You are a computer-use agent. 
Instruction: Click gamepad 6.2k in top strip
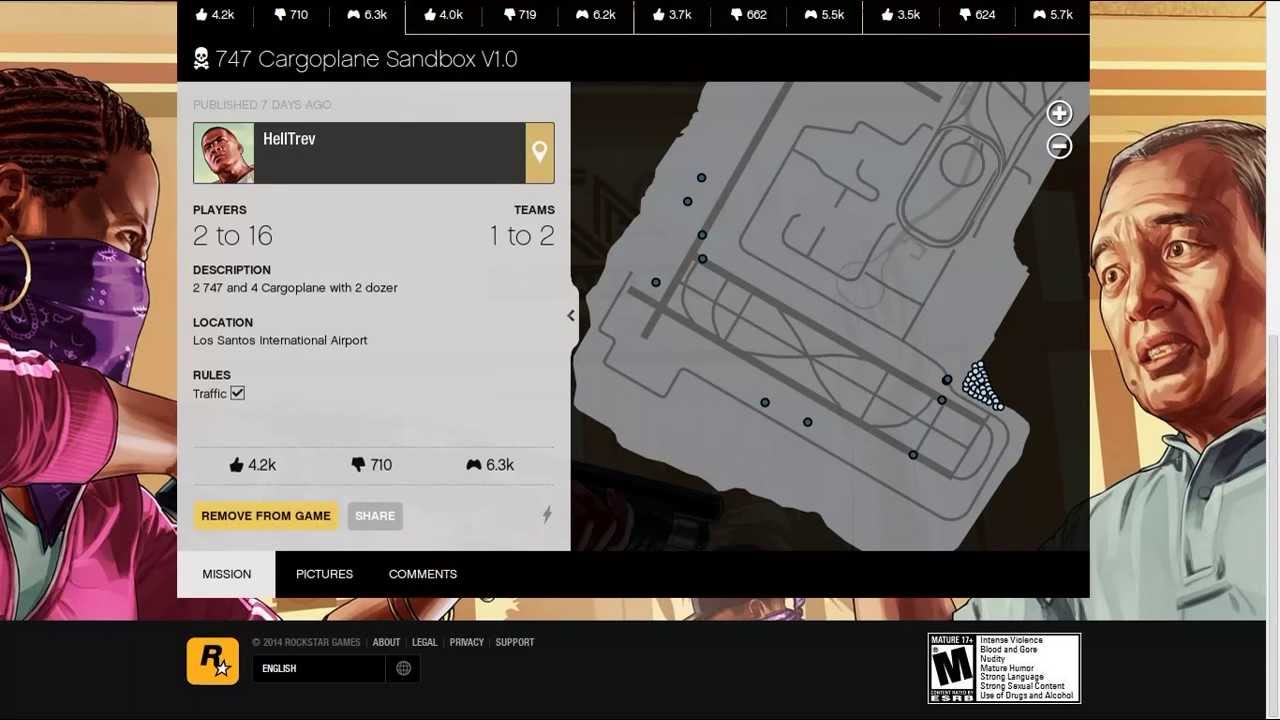click(595, 15)
